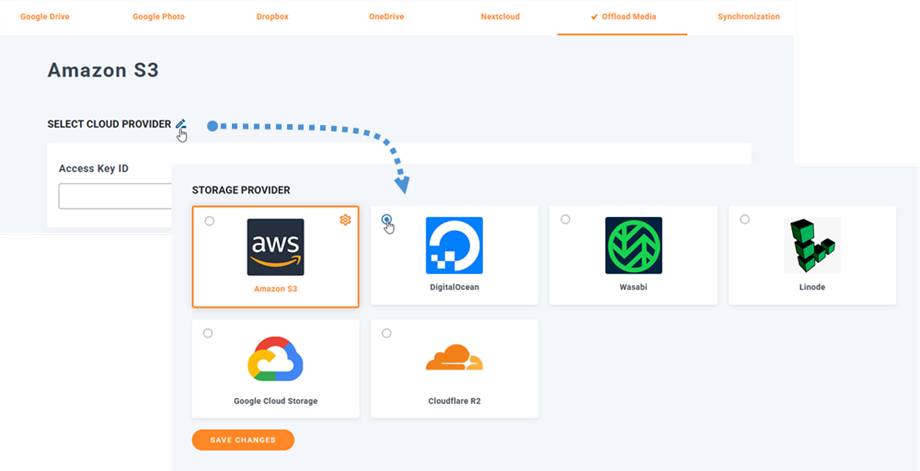The width and height of the screenshot is (920, 471).
Task: Enable the Google Cloud Storage radio button
Action: (x=208, y=333)
